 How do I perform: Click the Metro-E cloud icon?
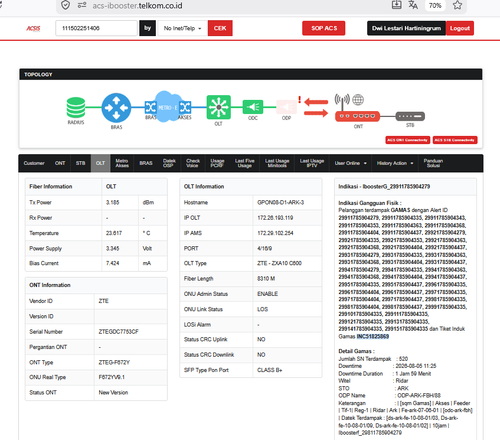click(x=168, y=107)
